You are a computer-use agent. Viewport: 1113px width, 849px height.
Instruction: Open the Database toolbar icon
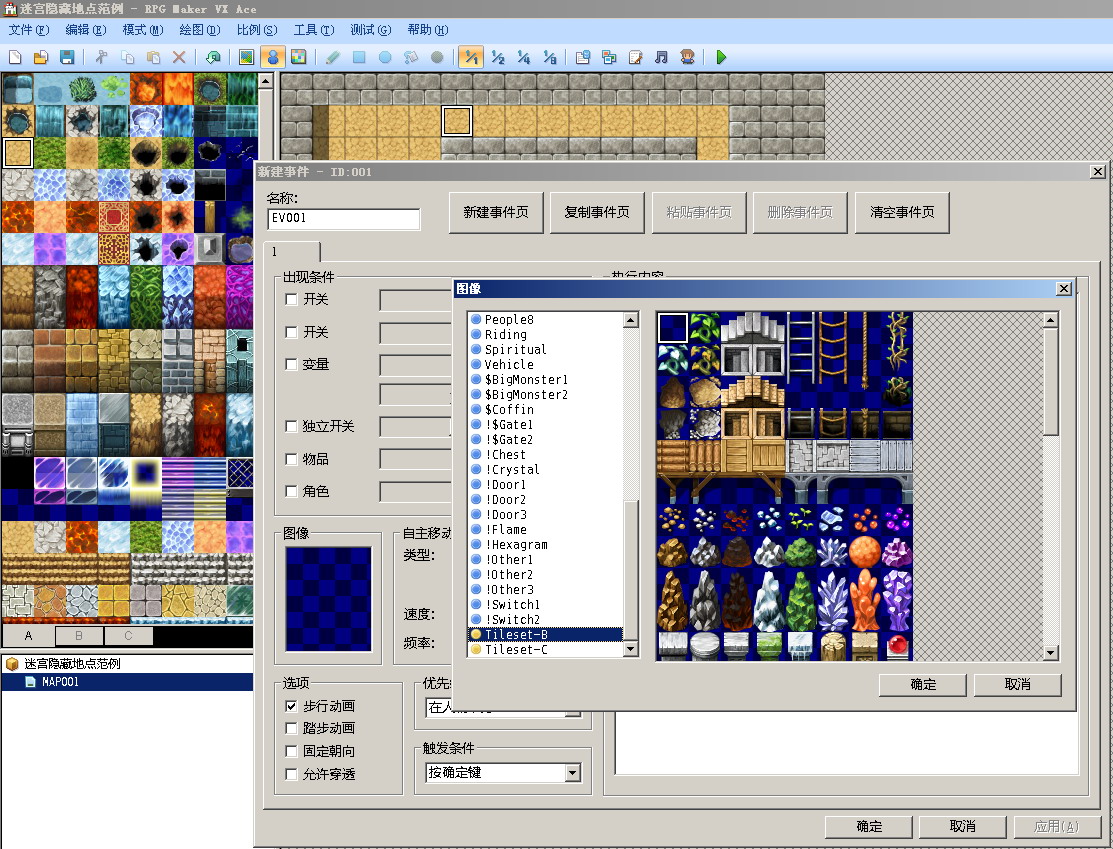click(x=583, y=57)
